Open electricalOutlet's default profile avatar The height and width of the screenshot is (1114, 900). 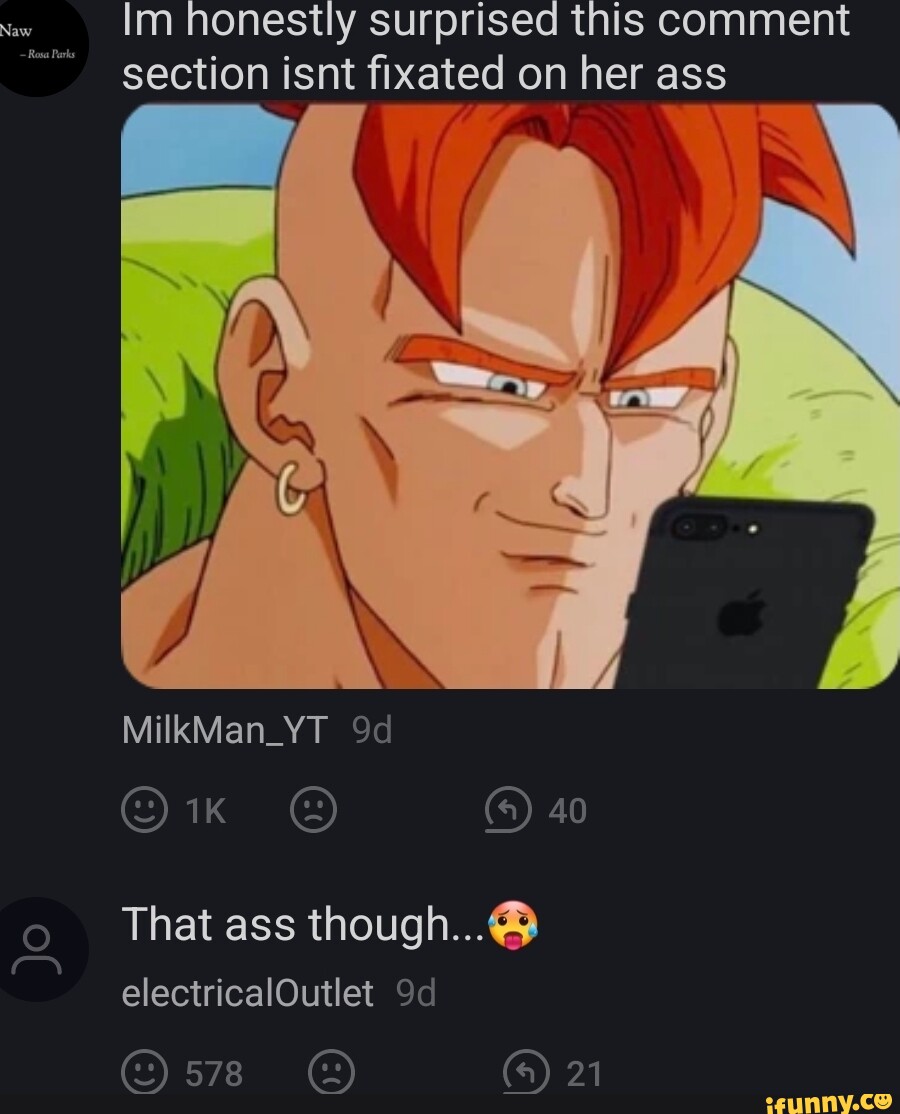[37, 949]
